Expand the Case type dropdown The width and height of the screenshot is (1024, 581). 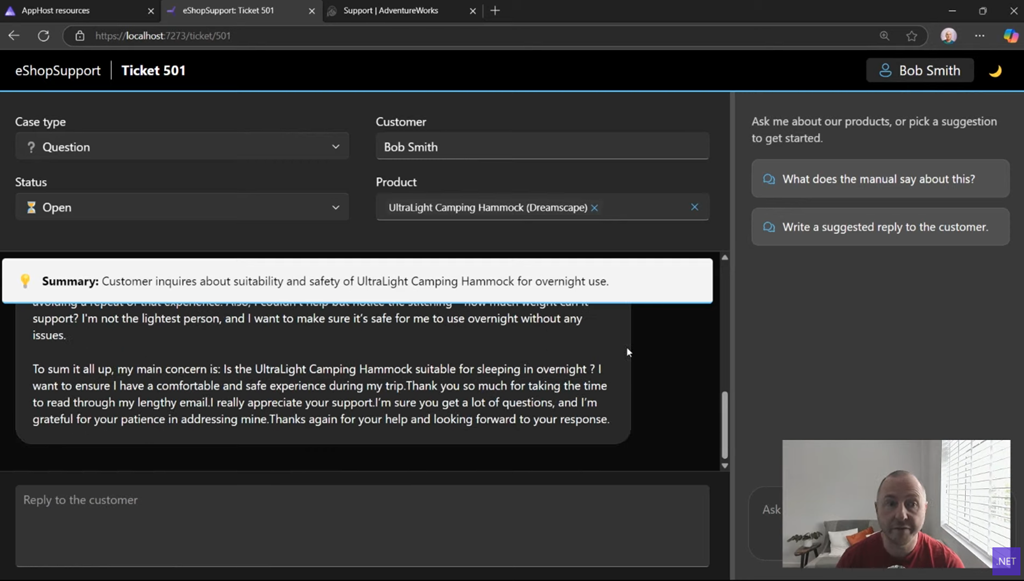(182, 147)
